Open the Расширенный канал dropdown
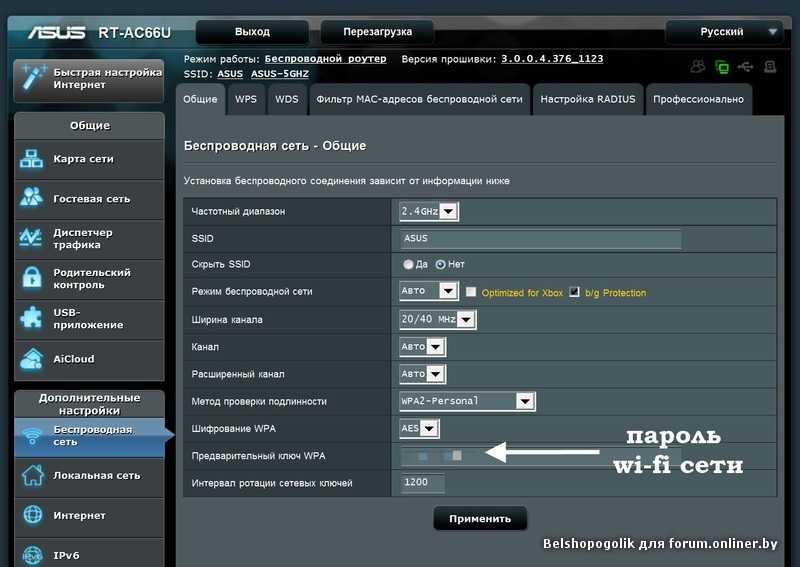Screen dimensions: 800x567 point(422,374)
